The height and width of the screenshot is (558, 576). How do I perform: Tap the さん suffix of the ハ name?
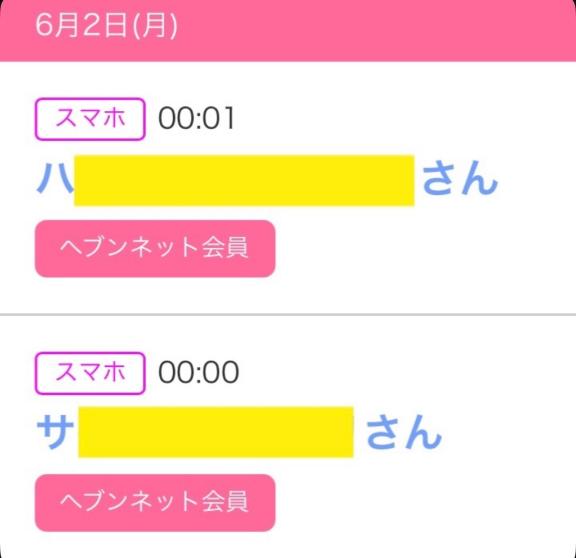[460, 179]
